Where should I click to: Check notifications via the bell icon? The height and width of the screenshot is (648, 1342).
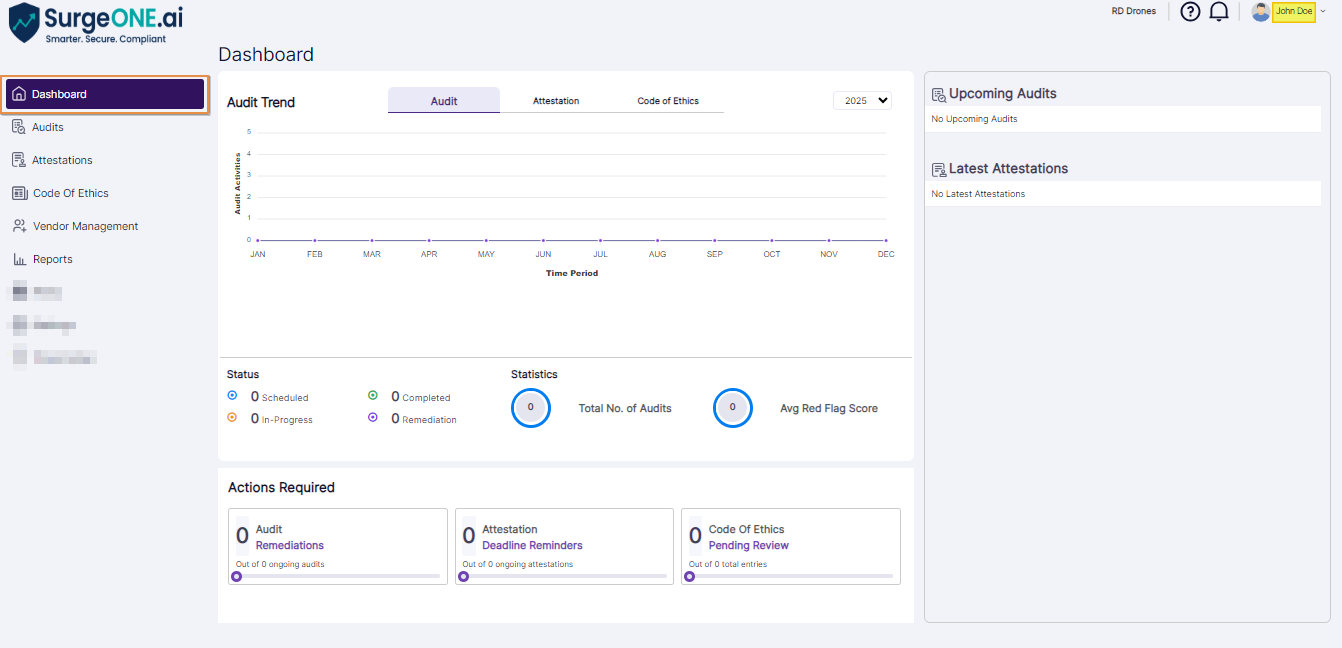click(1218, 11)
